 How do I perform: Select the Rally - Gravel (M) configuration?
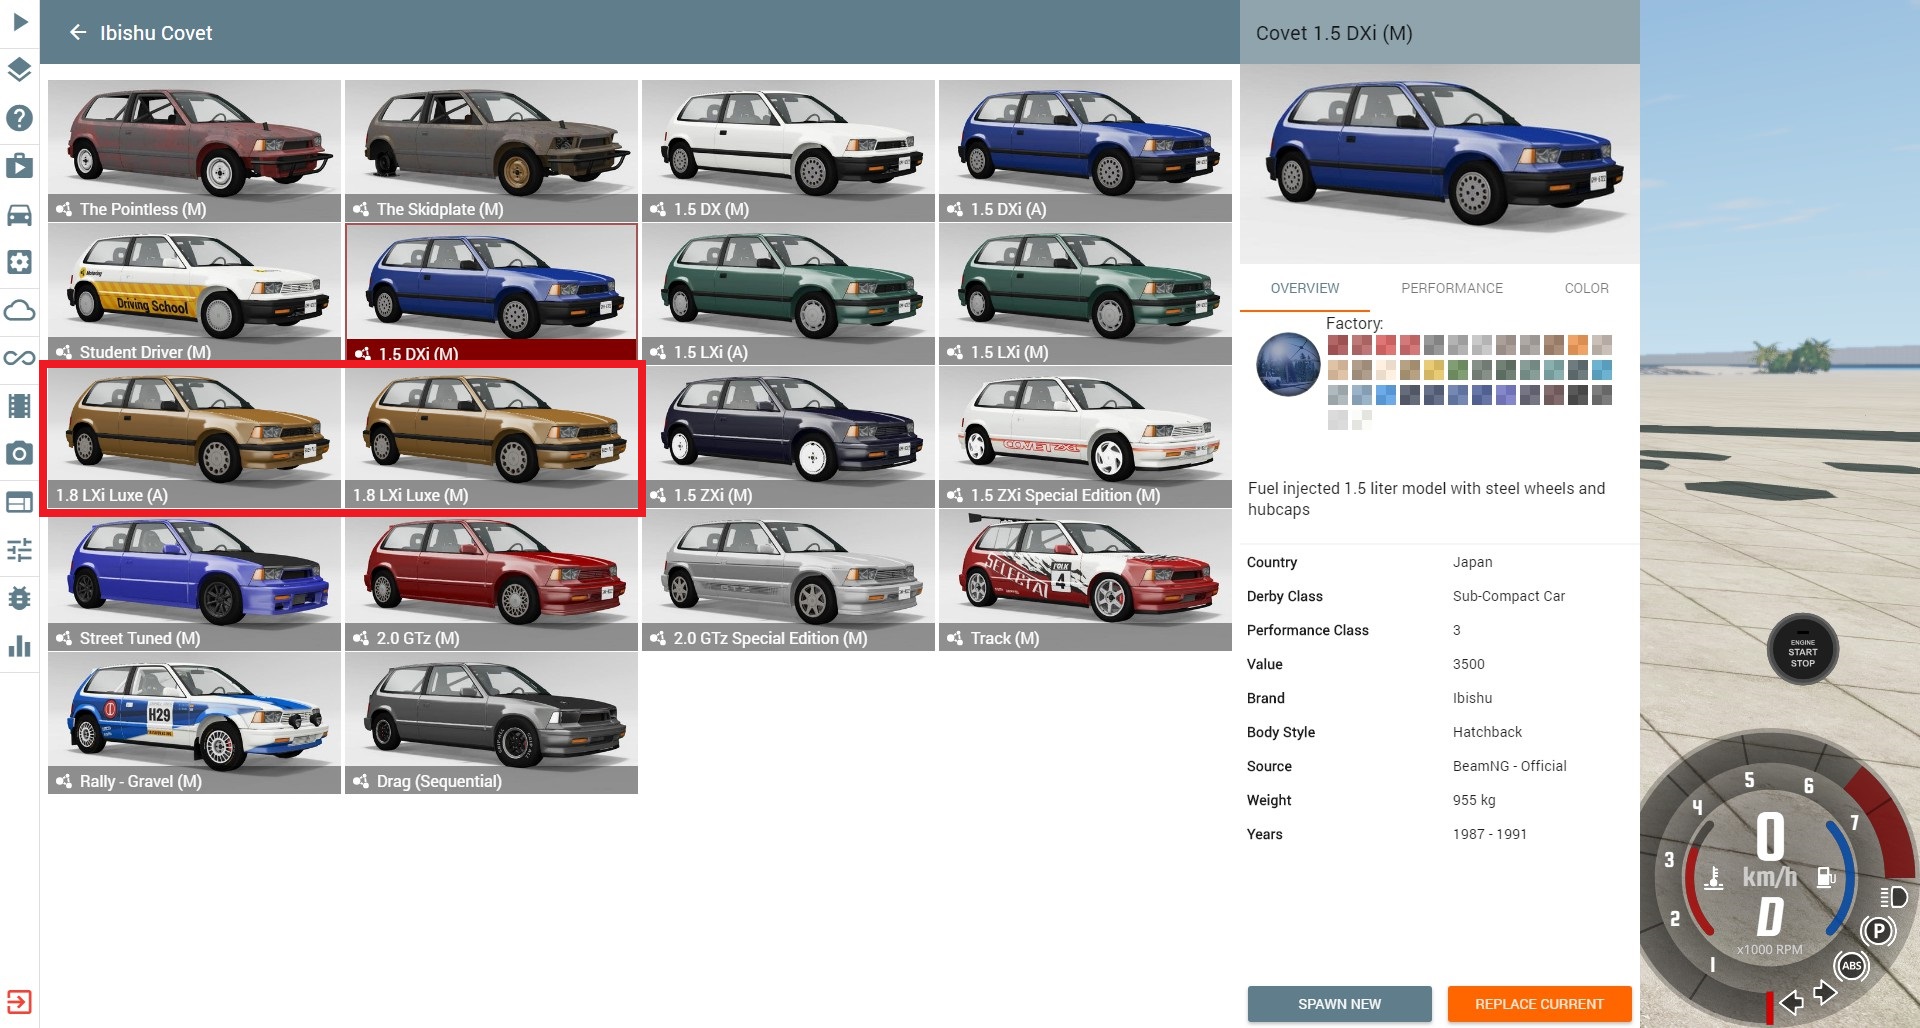pos(194,722)
